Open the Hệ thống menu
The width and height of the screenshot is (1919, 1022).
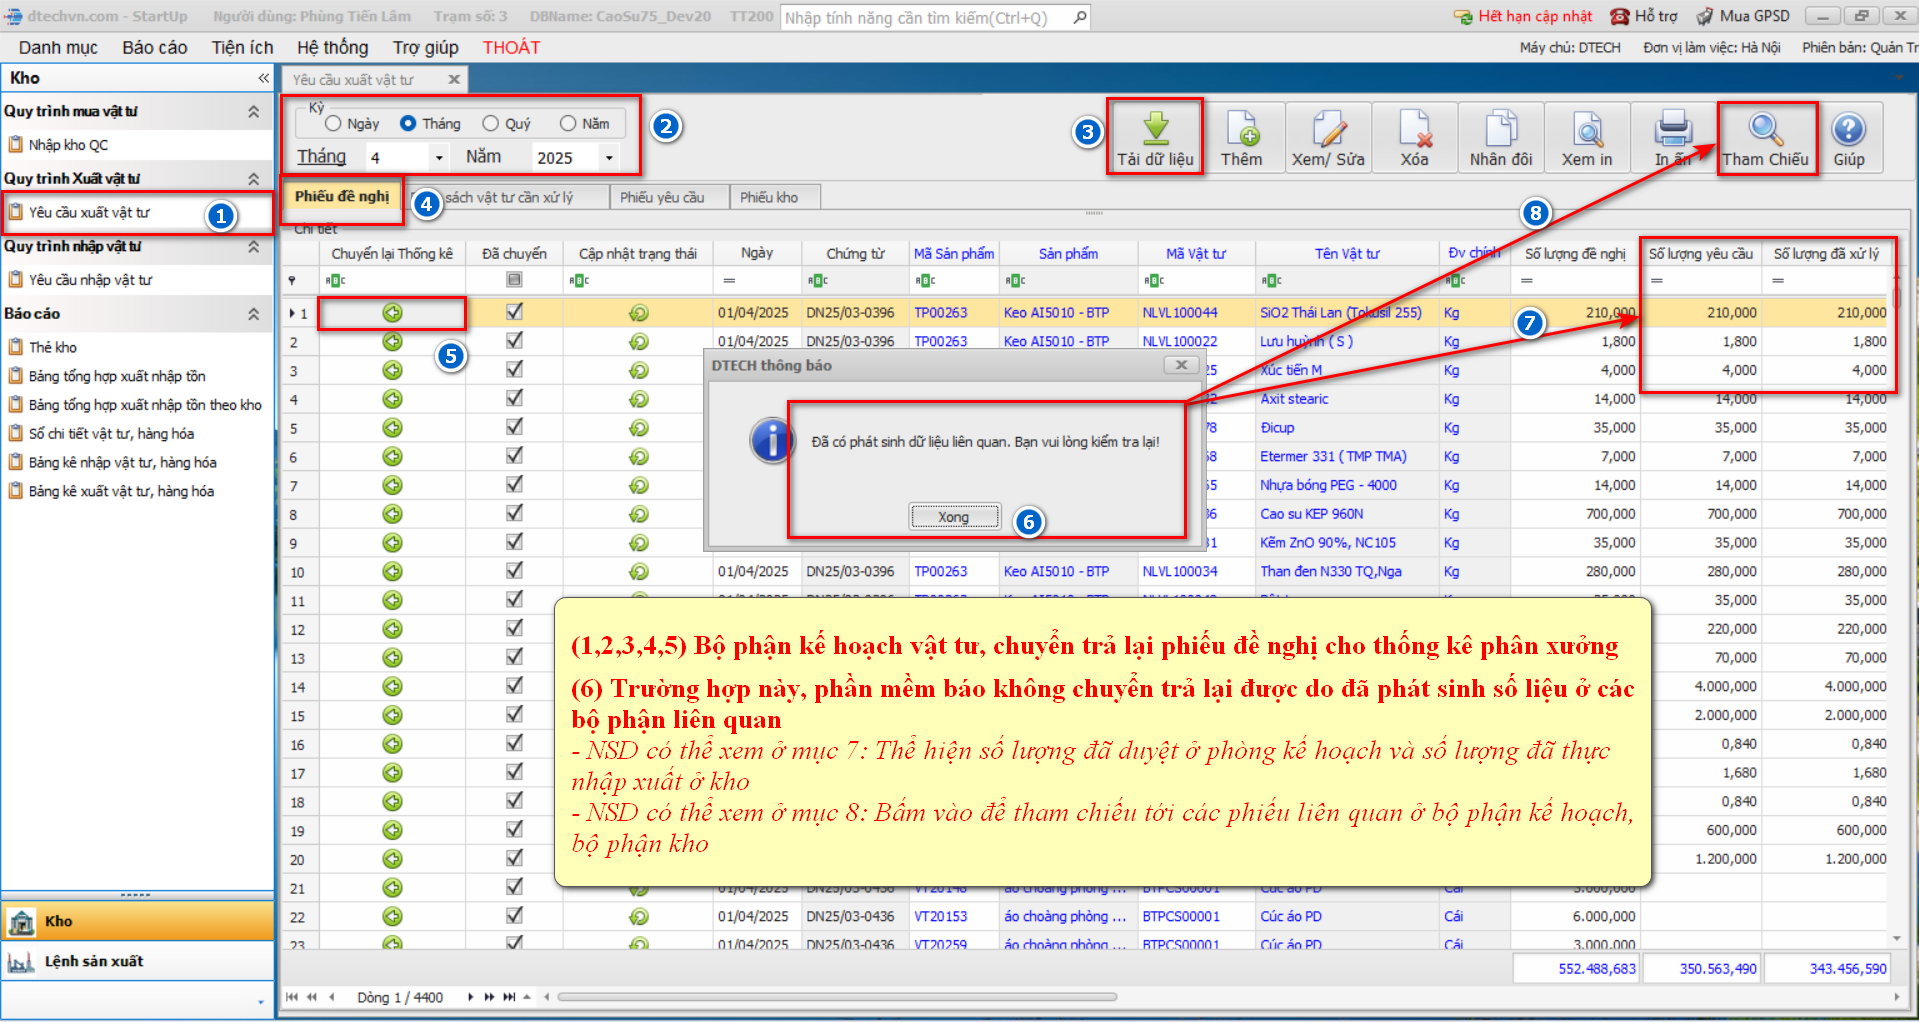tap(332, 48)
